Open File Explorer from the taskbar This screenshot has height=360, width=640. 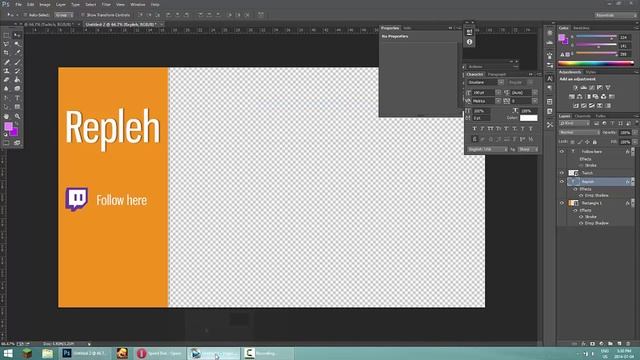point(47,353)
